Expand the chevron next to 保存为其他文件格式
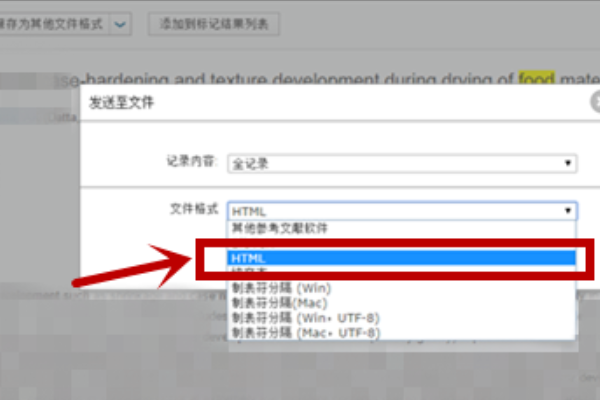The width and height of the screenshot is (600, 400). [121, 24]
